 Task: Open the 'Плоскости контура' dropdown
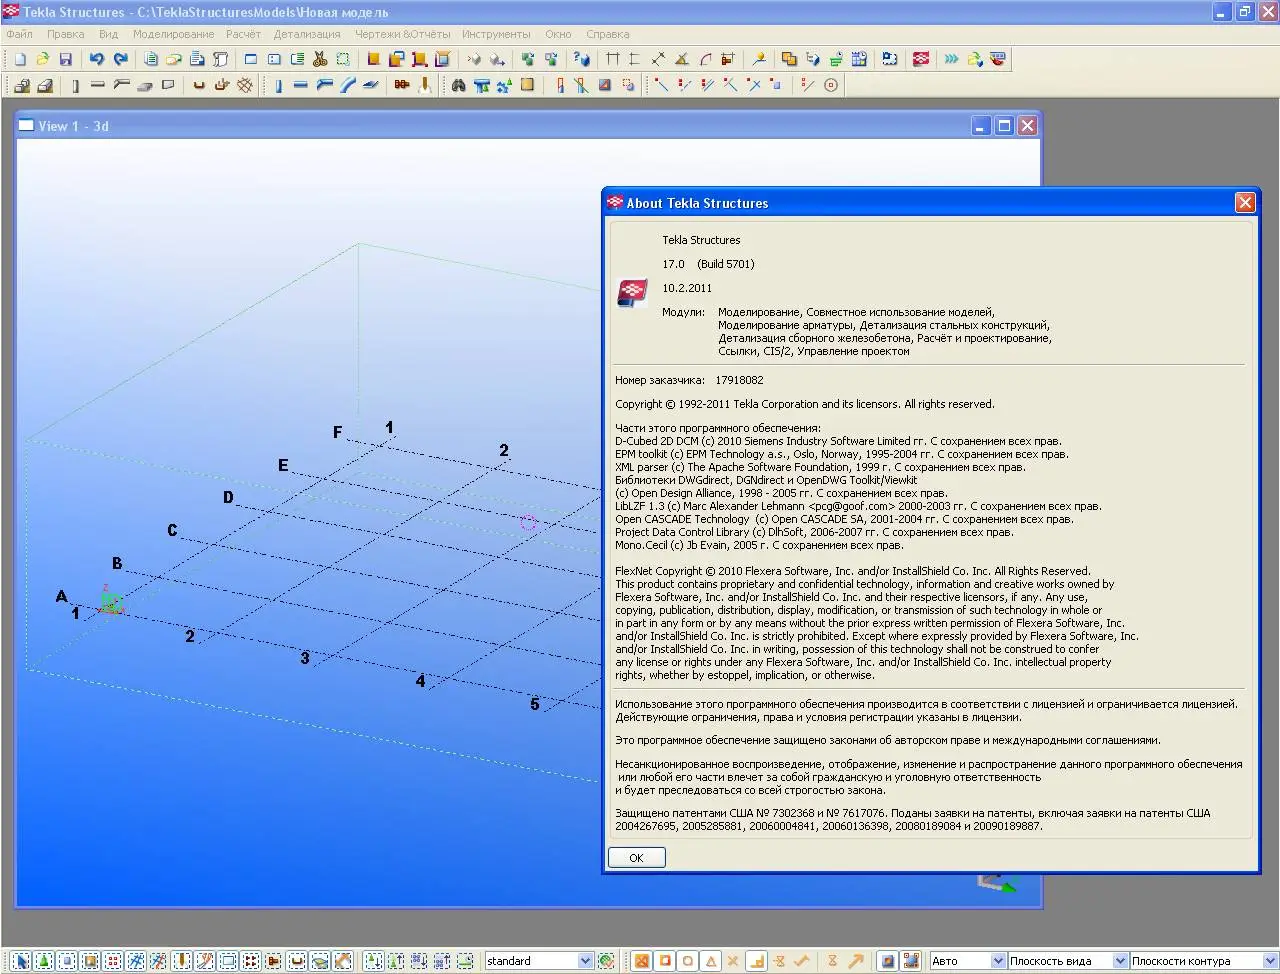click(1269, 961)
